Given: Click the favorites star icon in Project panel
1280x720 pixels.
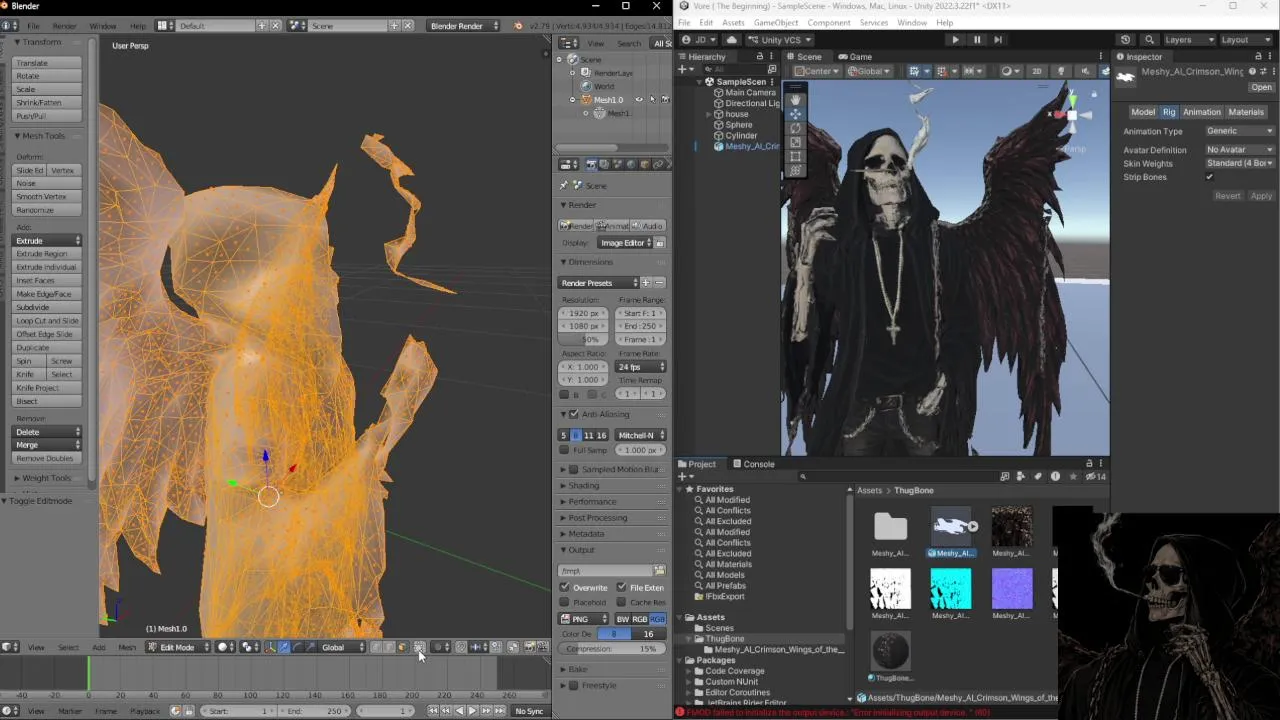Looking at the screenshot, I should [1072, 477].
